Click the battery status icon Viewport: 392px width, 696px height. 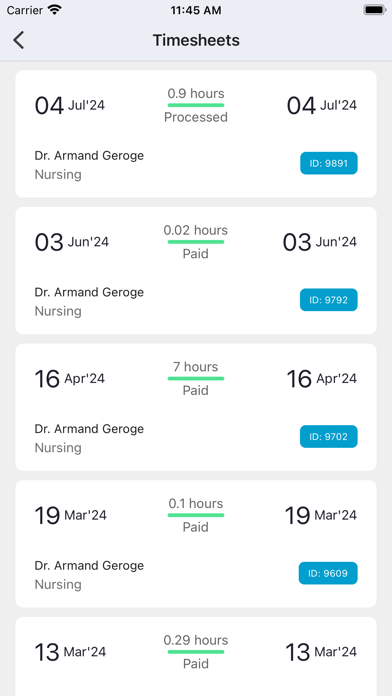coord(374,10)
